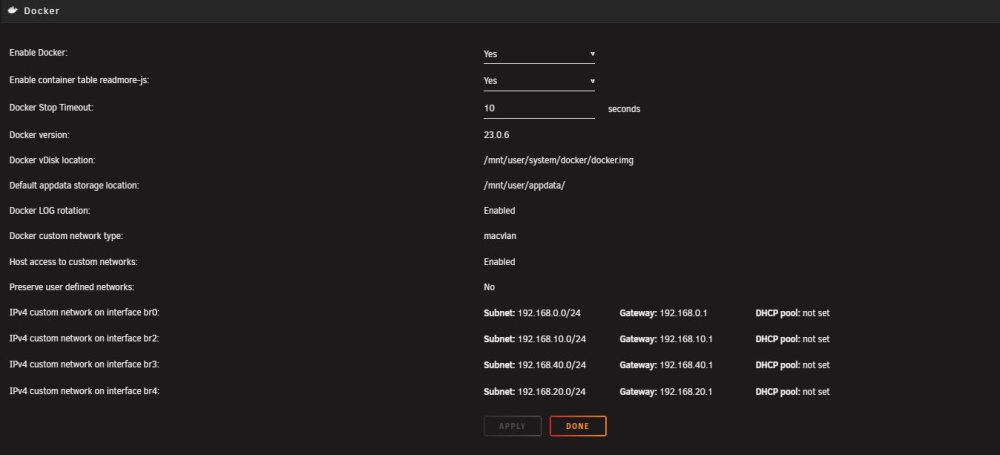The image size is (1000, 455).
Task: Click the Docker custom network type label
Action: tap(66, 236)
